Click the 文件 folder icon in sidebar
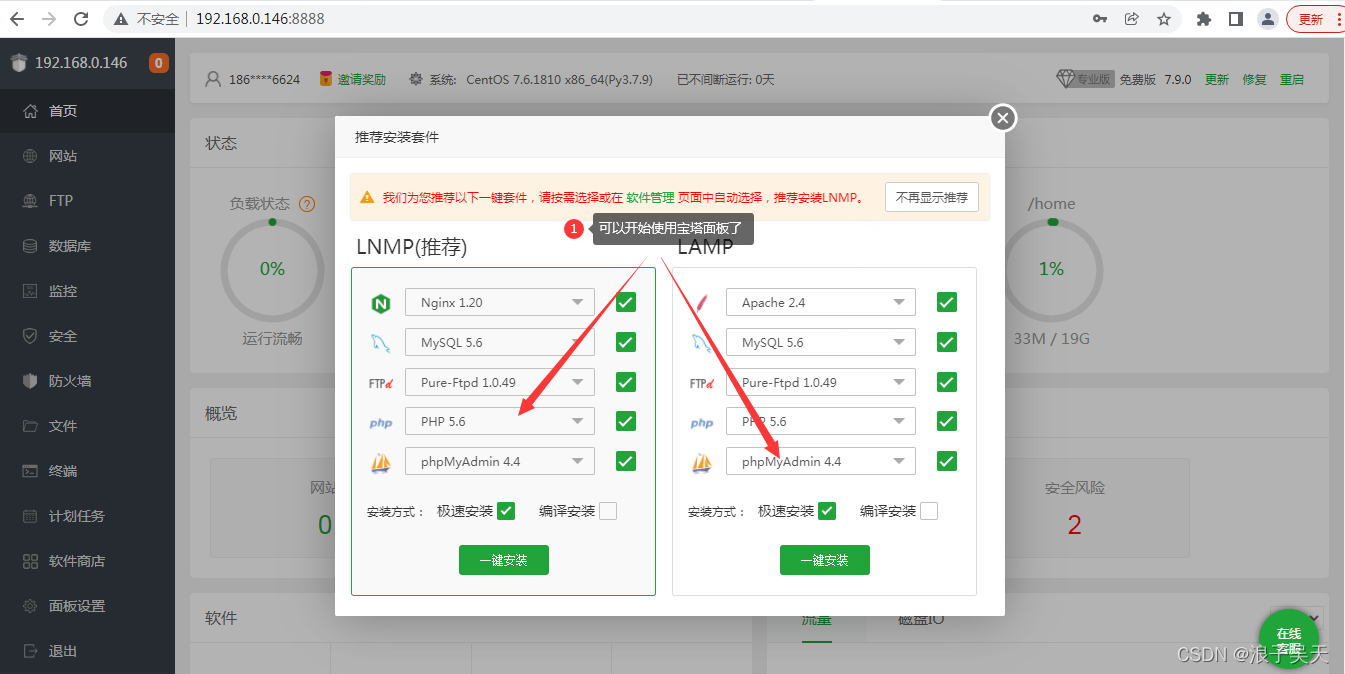The image size is (1345, 674). [x=30, y=426]
